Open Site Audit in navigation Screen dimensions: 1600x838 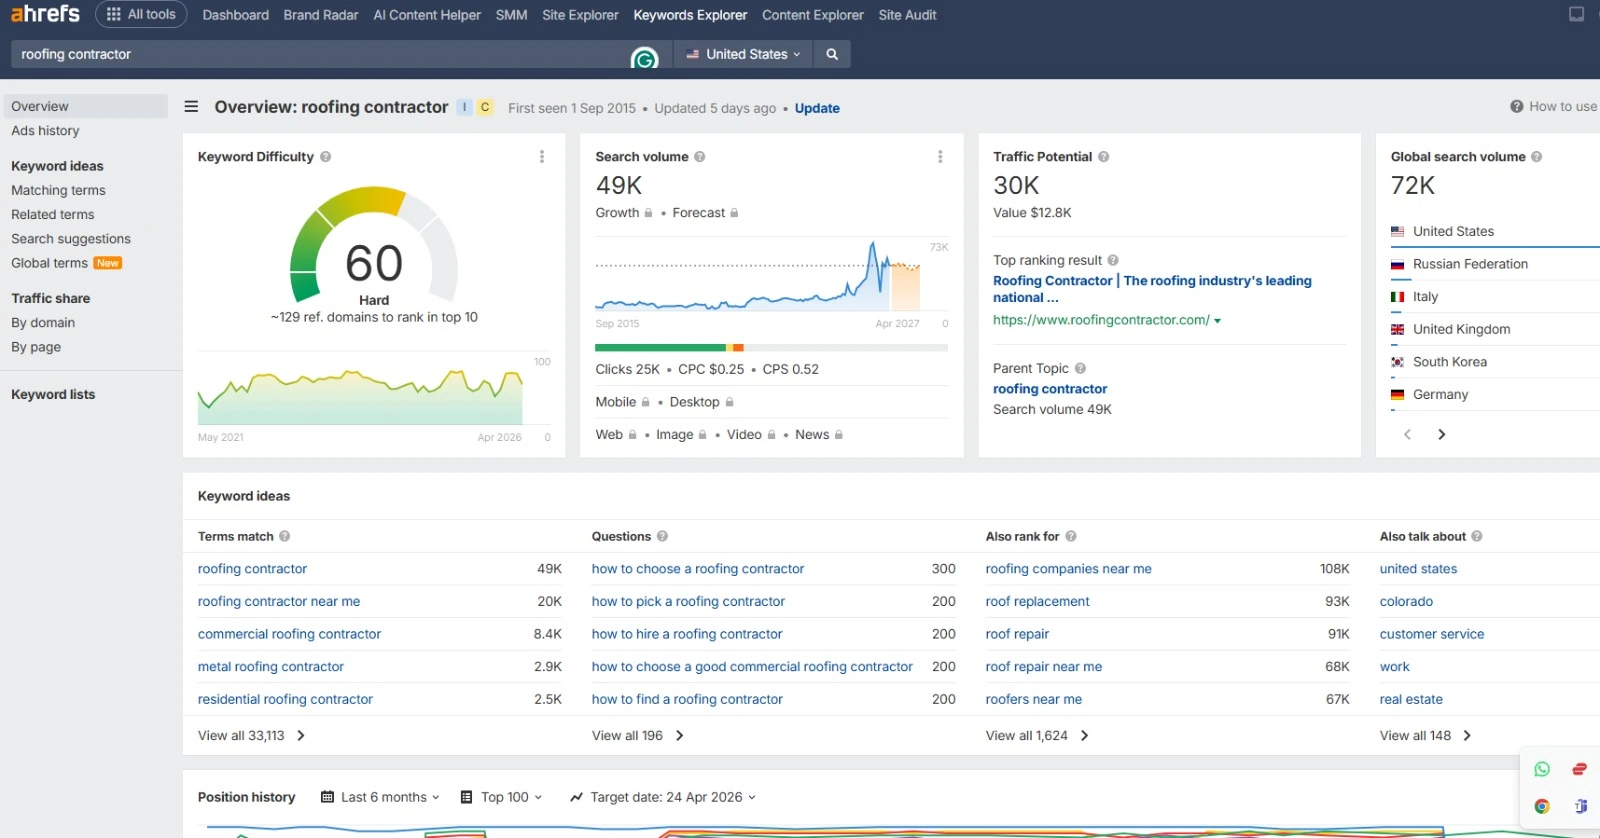(908, 15)
